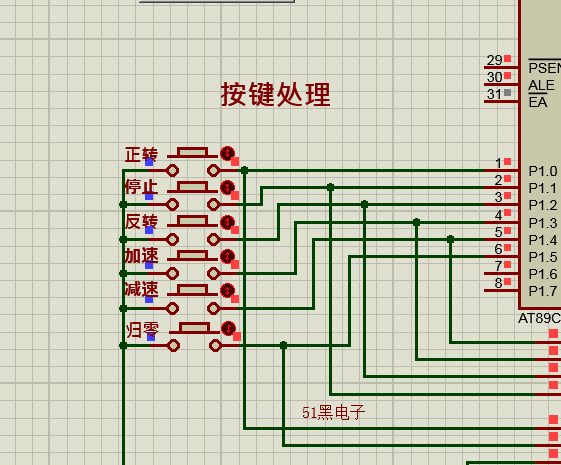Click the pin 30 logic state square
561x465 pixels.
tap(507, 75)
